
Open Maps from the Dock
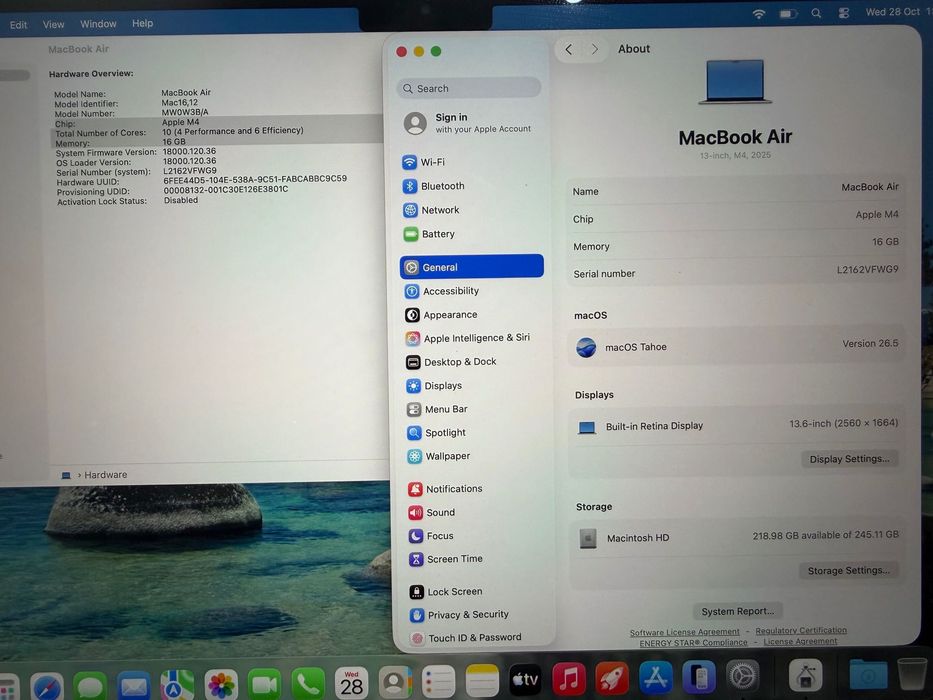coord(177,685)
